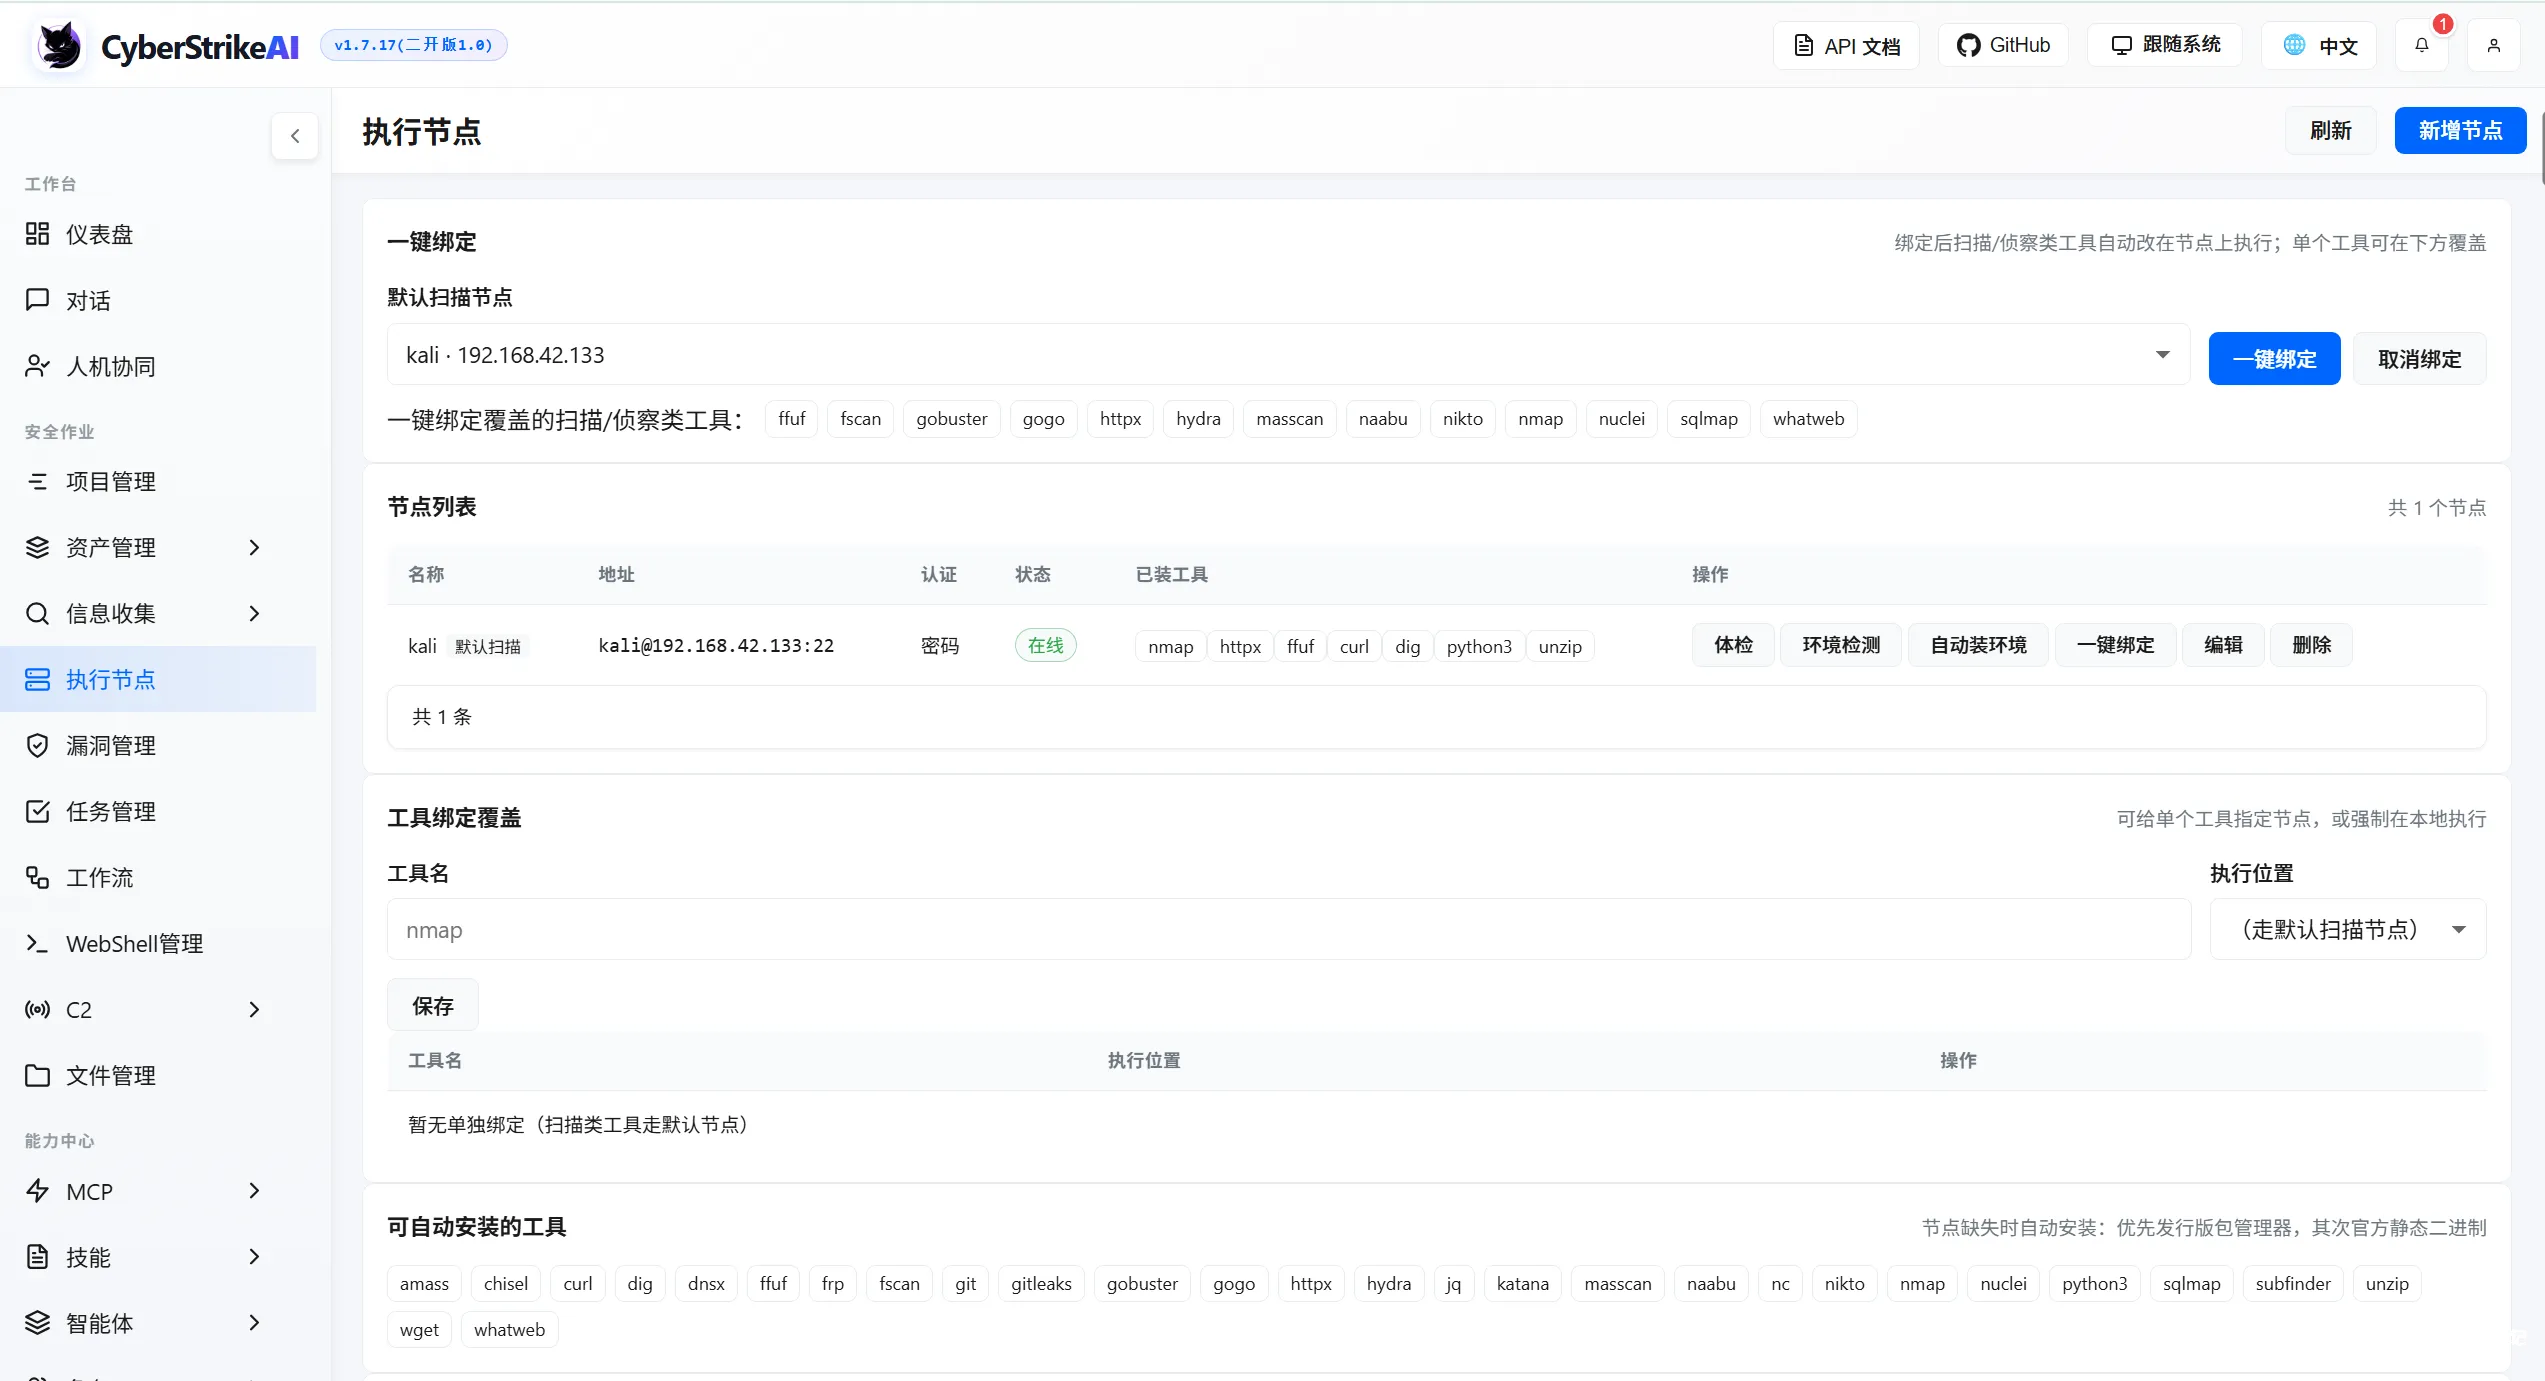Click the document icon for 技能

coord(37,1257)
